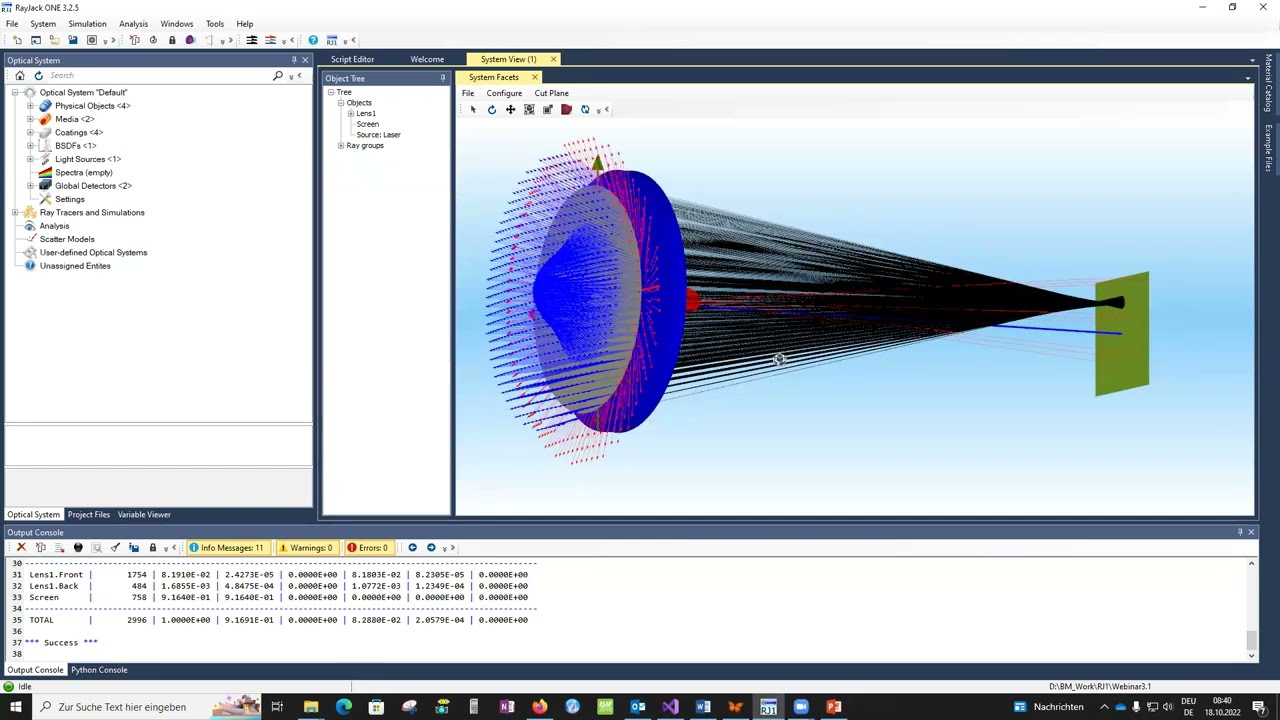Viewport: 1280px width, 720px height.
Task: Expand Physical Objects <4> node
Action: (x=30, y=106)
